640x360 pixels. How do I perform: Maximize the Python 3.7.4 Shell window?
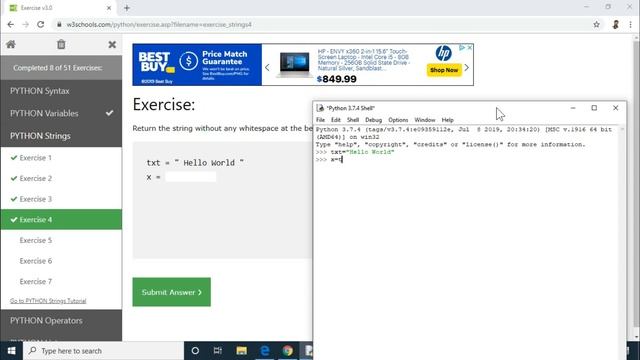click(x=594, y=108)
